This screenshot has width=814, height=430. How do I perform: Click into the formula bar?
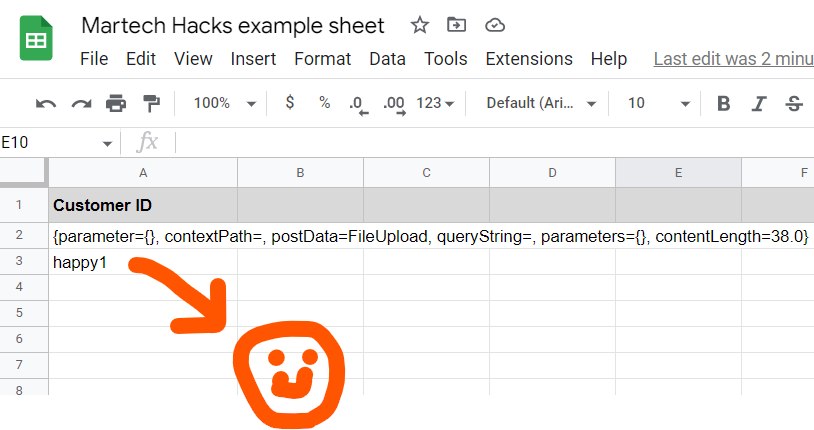pos(493,142)
